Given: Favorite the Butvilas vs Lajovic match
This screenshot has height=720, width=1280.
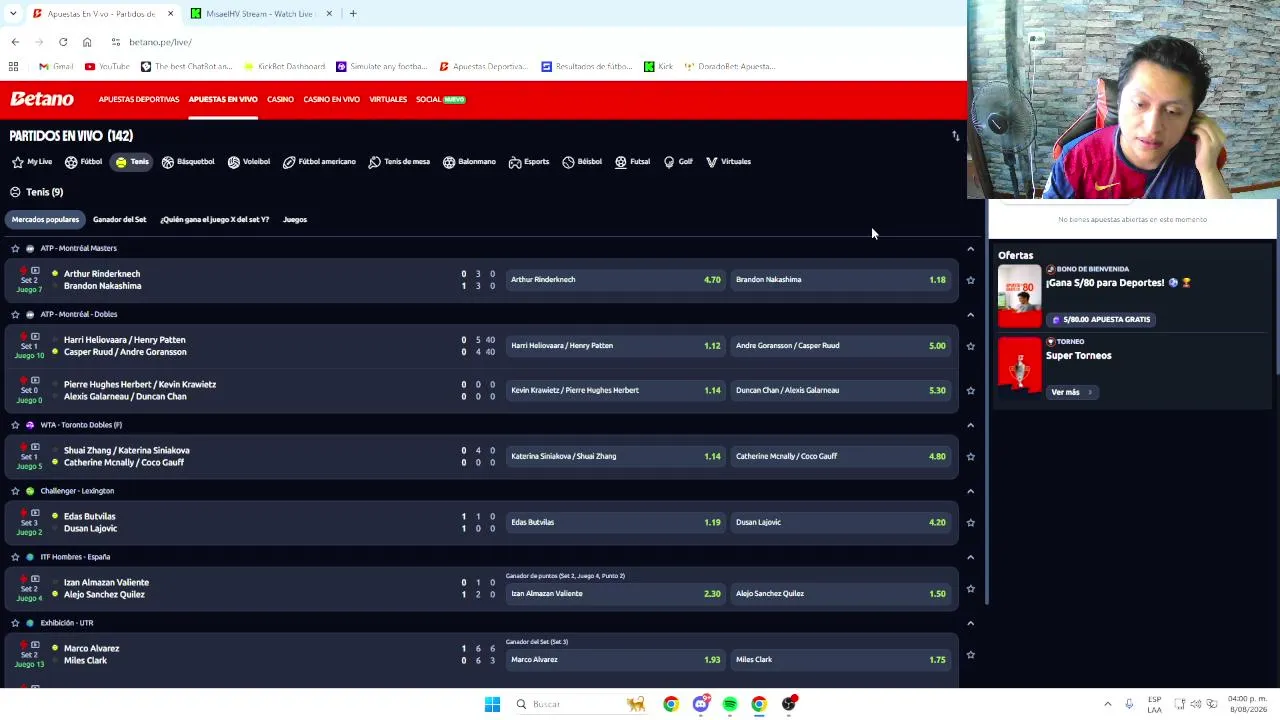Looking at the screenshot, I should pos(970,522).
